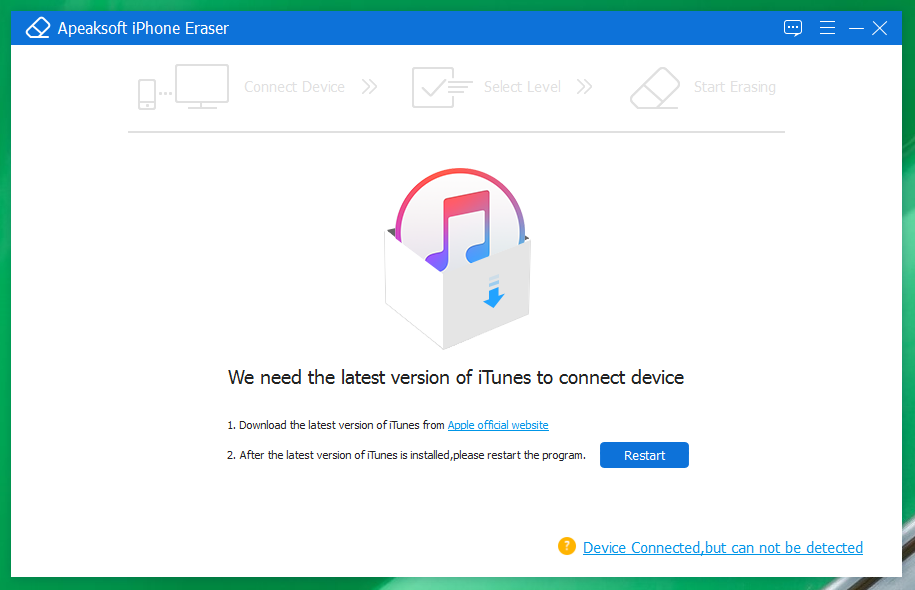Open the Apple official website link
This screenshot has width=915, height=590.
coord(498,425)
